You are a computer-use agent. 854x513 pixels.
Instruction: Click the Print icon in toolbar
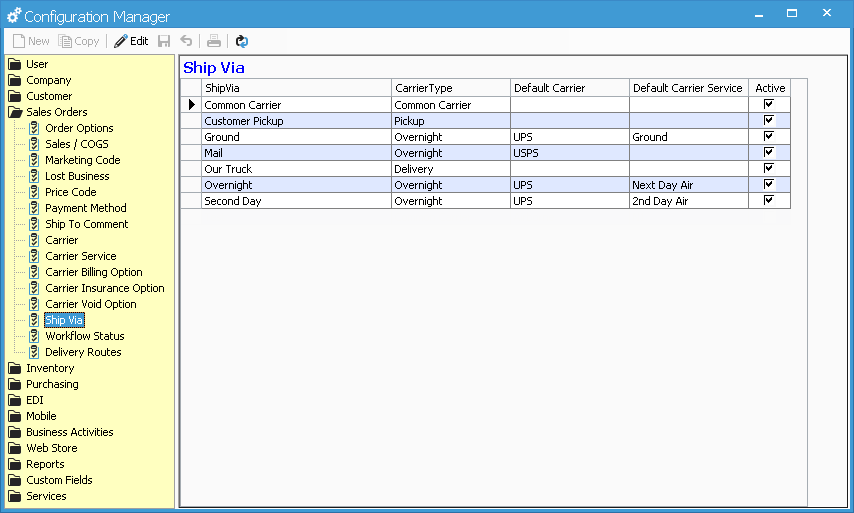(x=214, y=41)
